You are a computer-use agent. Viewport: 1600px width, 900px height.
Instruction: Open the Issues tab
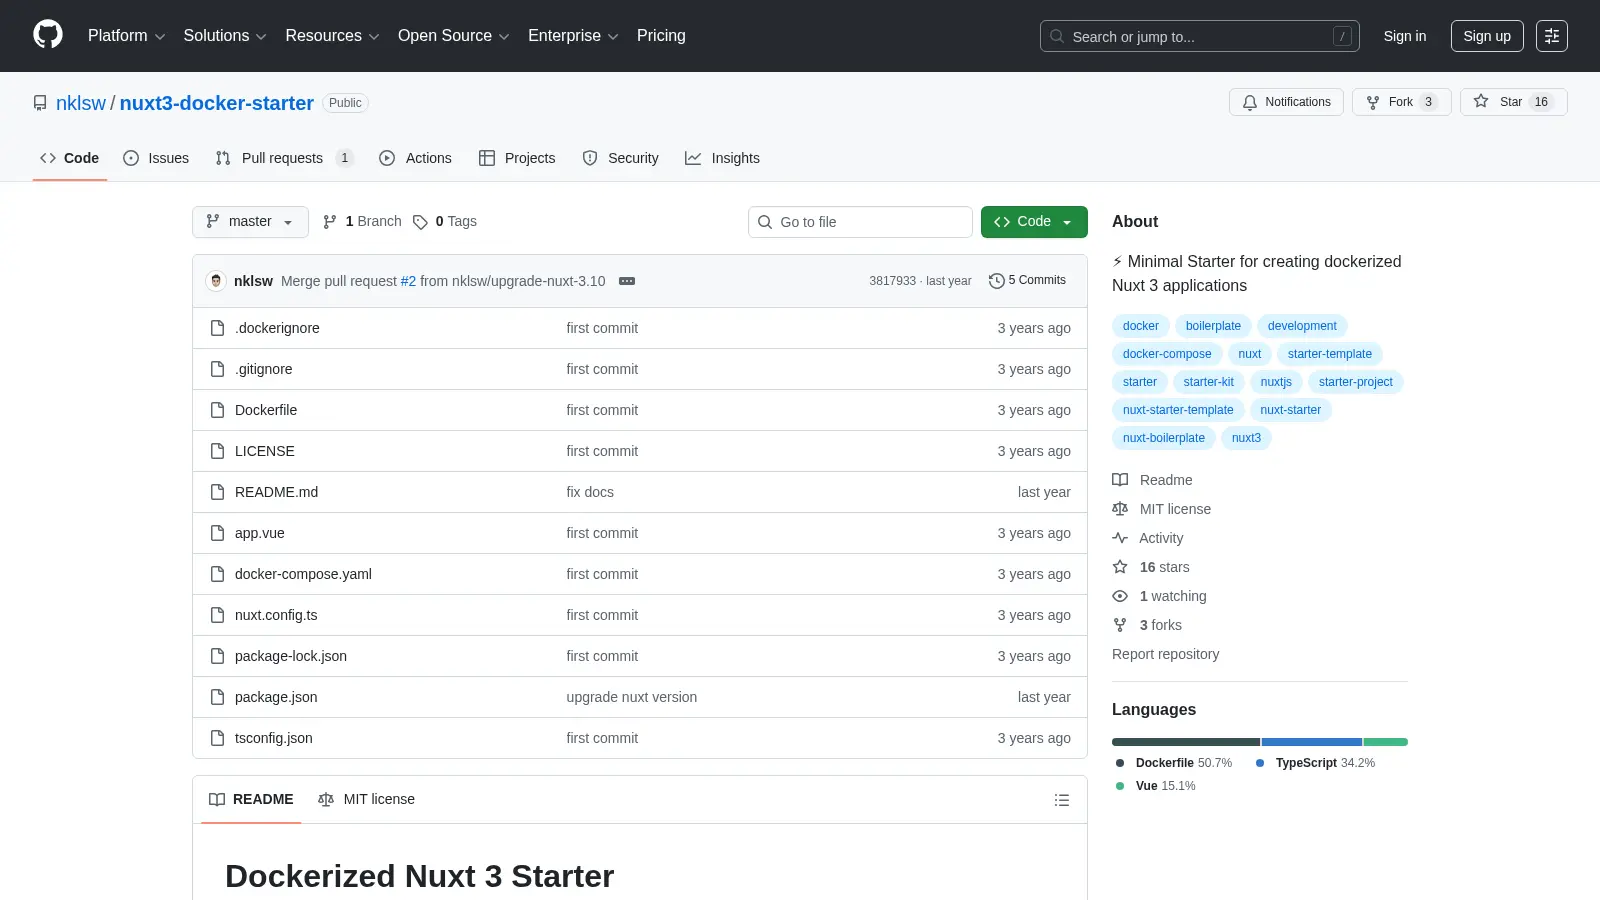click(156, 158)
